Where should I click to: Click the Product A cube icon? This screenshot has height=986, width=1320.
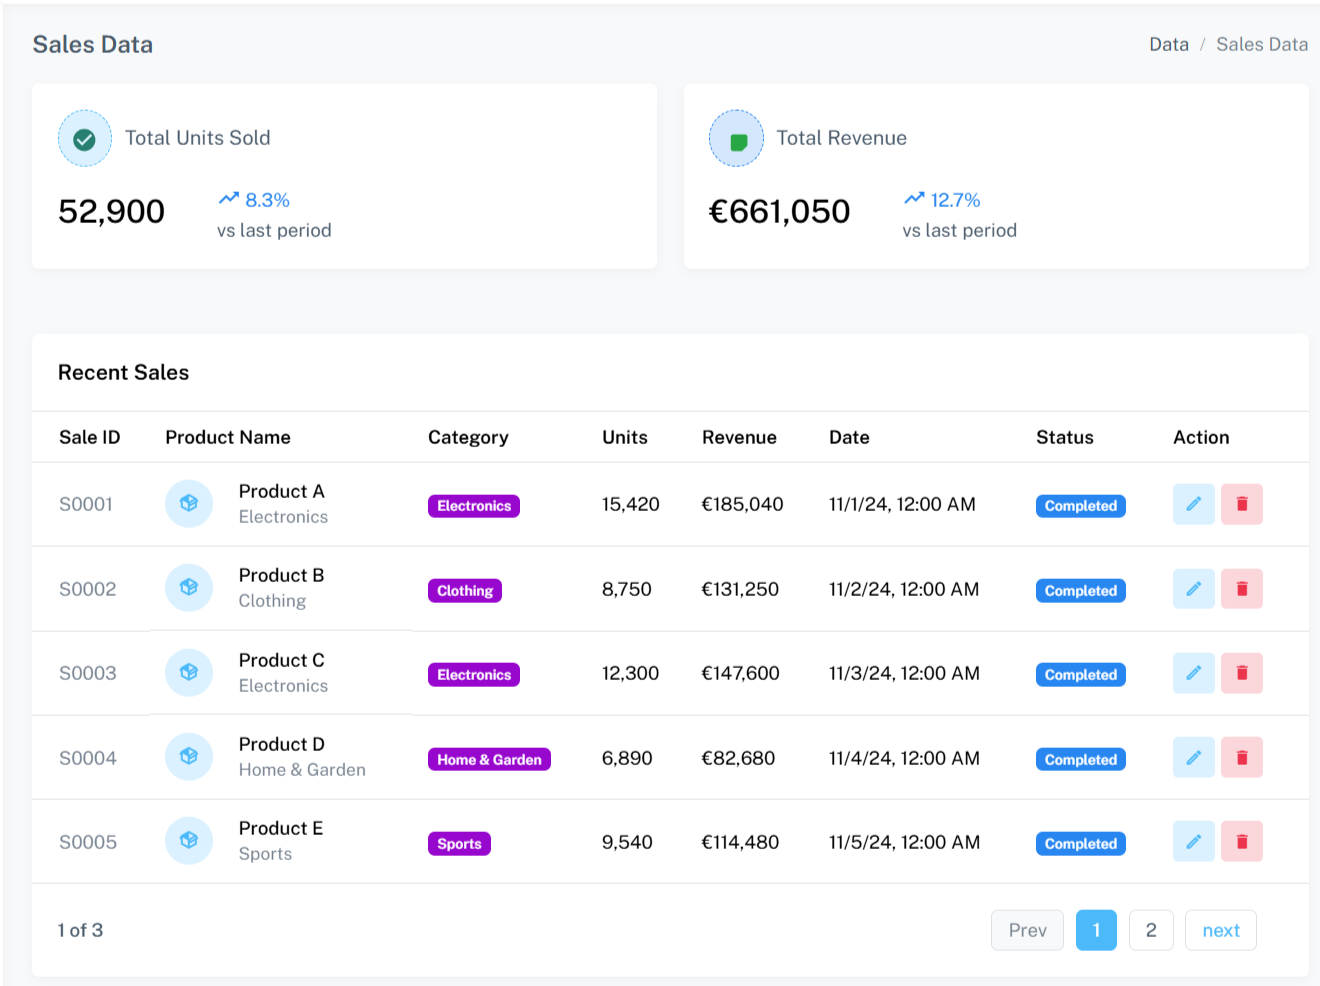[189, 504]
